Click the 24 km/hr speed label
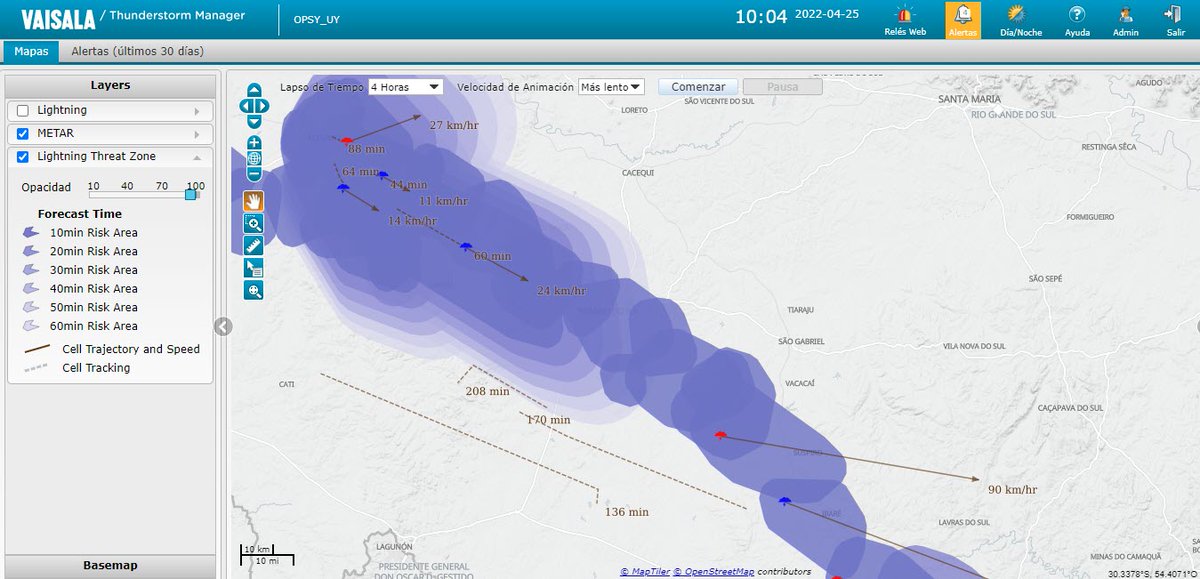This screenshot has height=579, width=1200. 562,291
